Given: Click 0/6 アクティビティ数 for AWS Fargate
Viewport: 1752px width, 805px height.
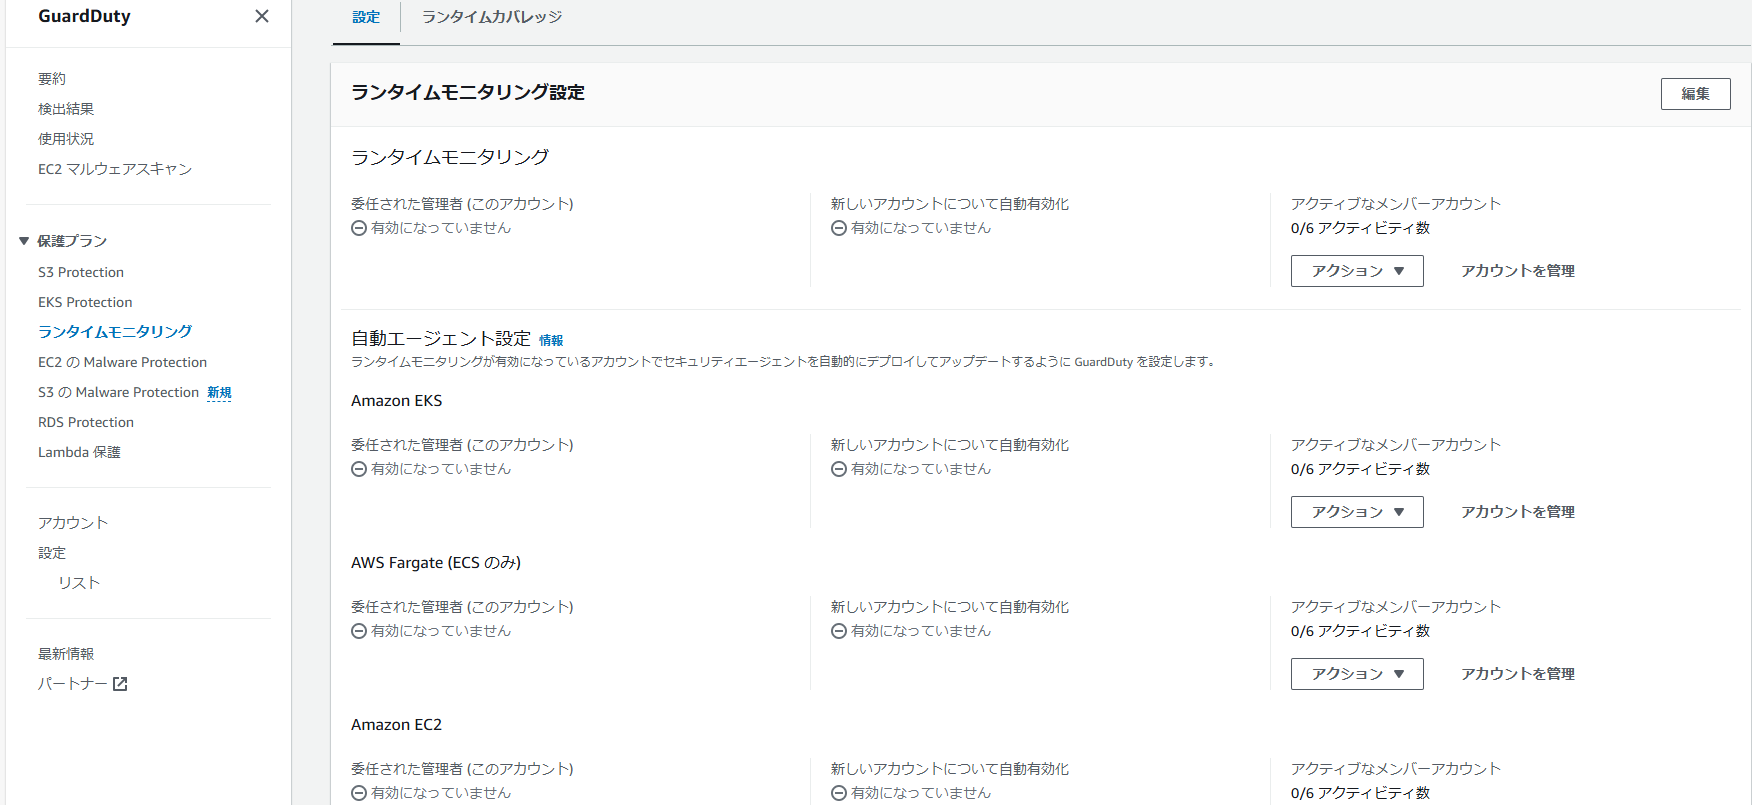Looking at the screenshot, I should coord(1360,631).
